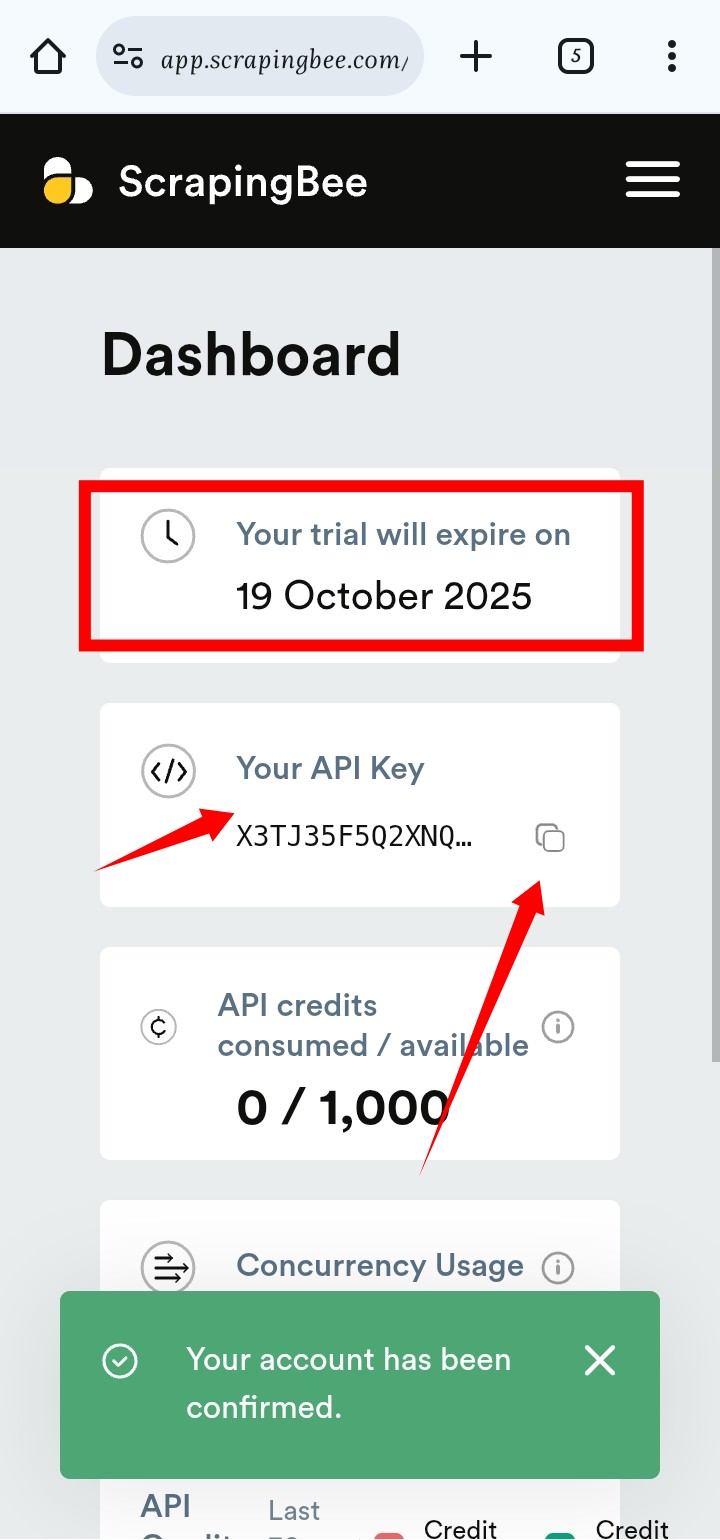Click the ScrapingBee logo icon

pyautogui.click(x=68, y=181)
